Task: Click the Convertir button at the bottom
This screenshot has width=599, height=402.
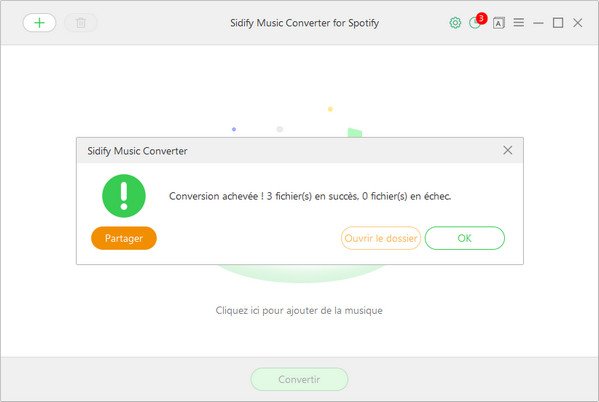Action: coord(299,379)
